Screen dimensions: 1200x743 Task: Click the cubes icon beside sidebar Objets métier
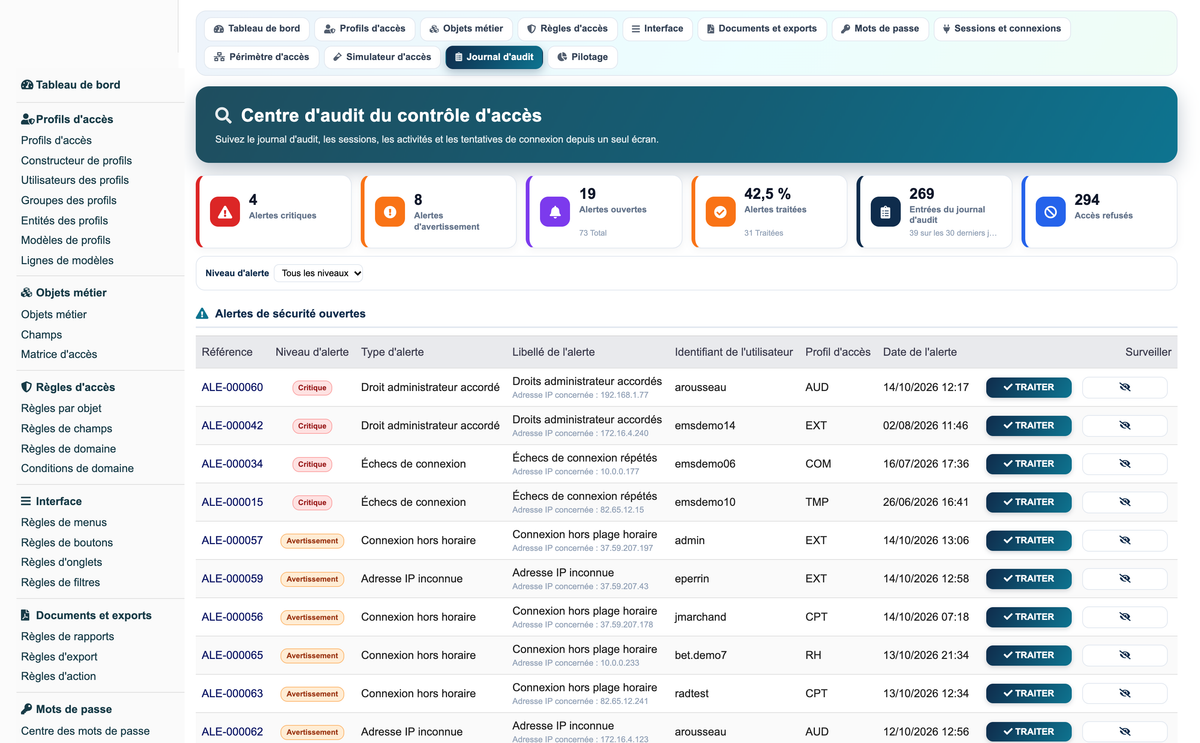pos(27,293)
